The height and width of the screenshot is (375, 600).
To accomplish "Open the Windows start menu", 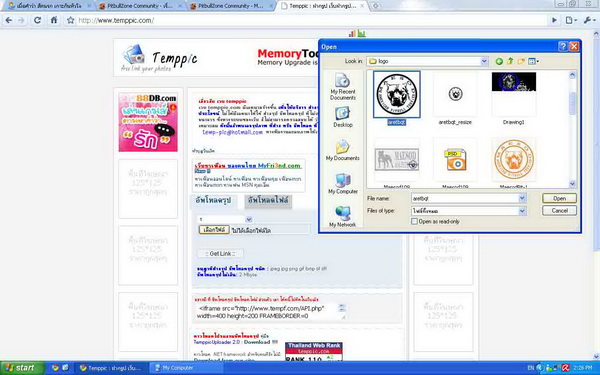I will coord(23,368).
